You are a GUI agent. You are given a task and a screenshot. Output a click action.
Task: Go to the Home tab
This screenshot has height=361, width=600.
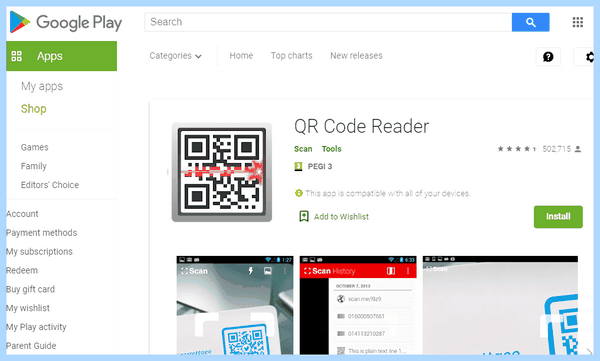(x=241, y=56)
